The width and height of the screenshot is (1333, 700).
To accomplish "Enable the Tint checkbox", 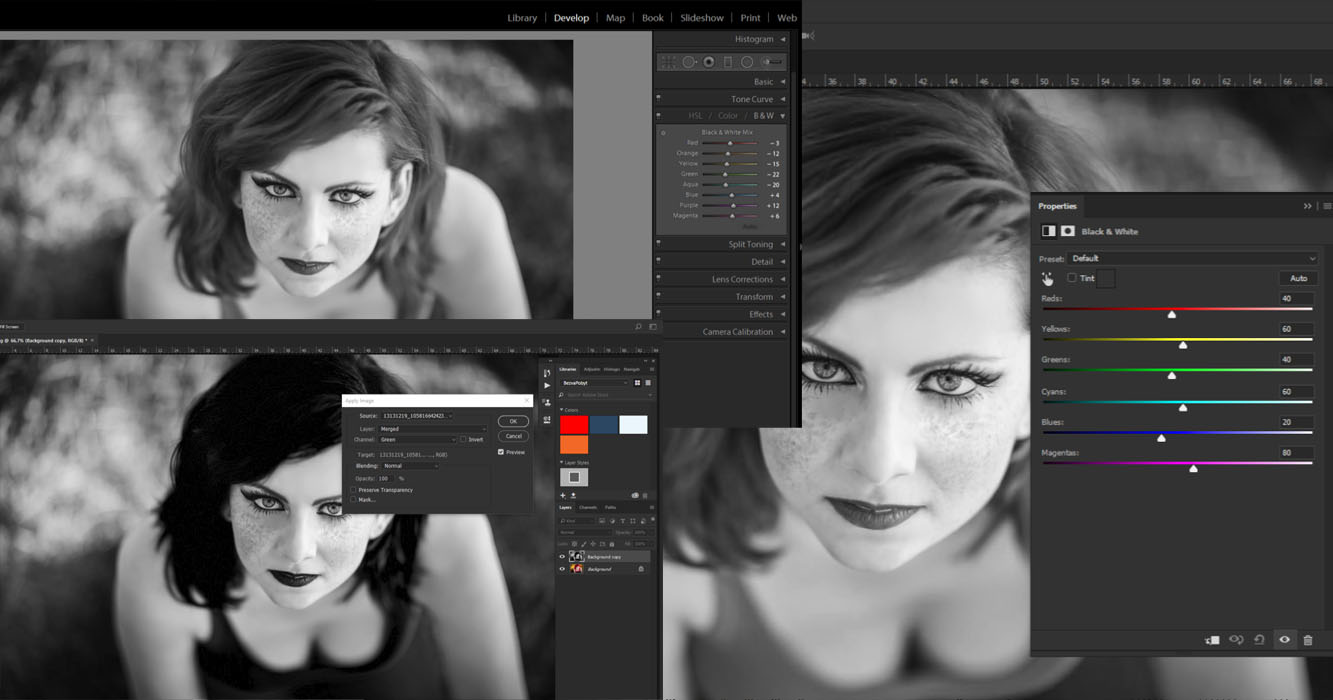I will point(1072,278).
